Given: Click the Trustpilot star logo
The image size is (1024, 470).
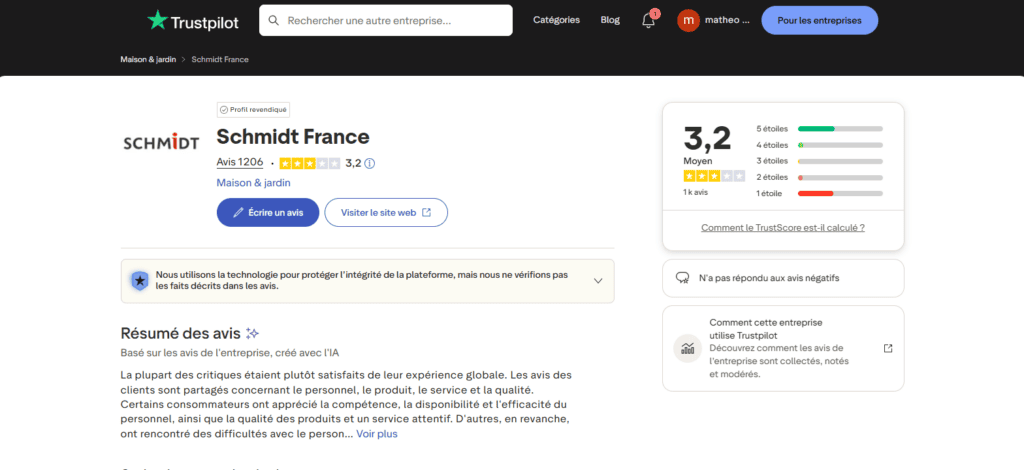Looking at the screenshot, I should [157, 20].
